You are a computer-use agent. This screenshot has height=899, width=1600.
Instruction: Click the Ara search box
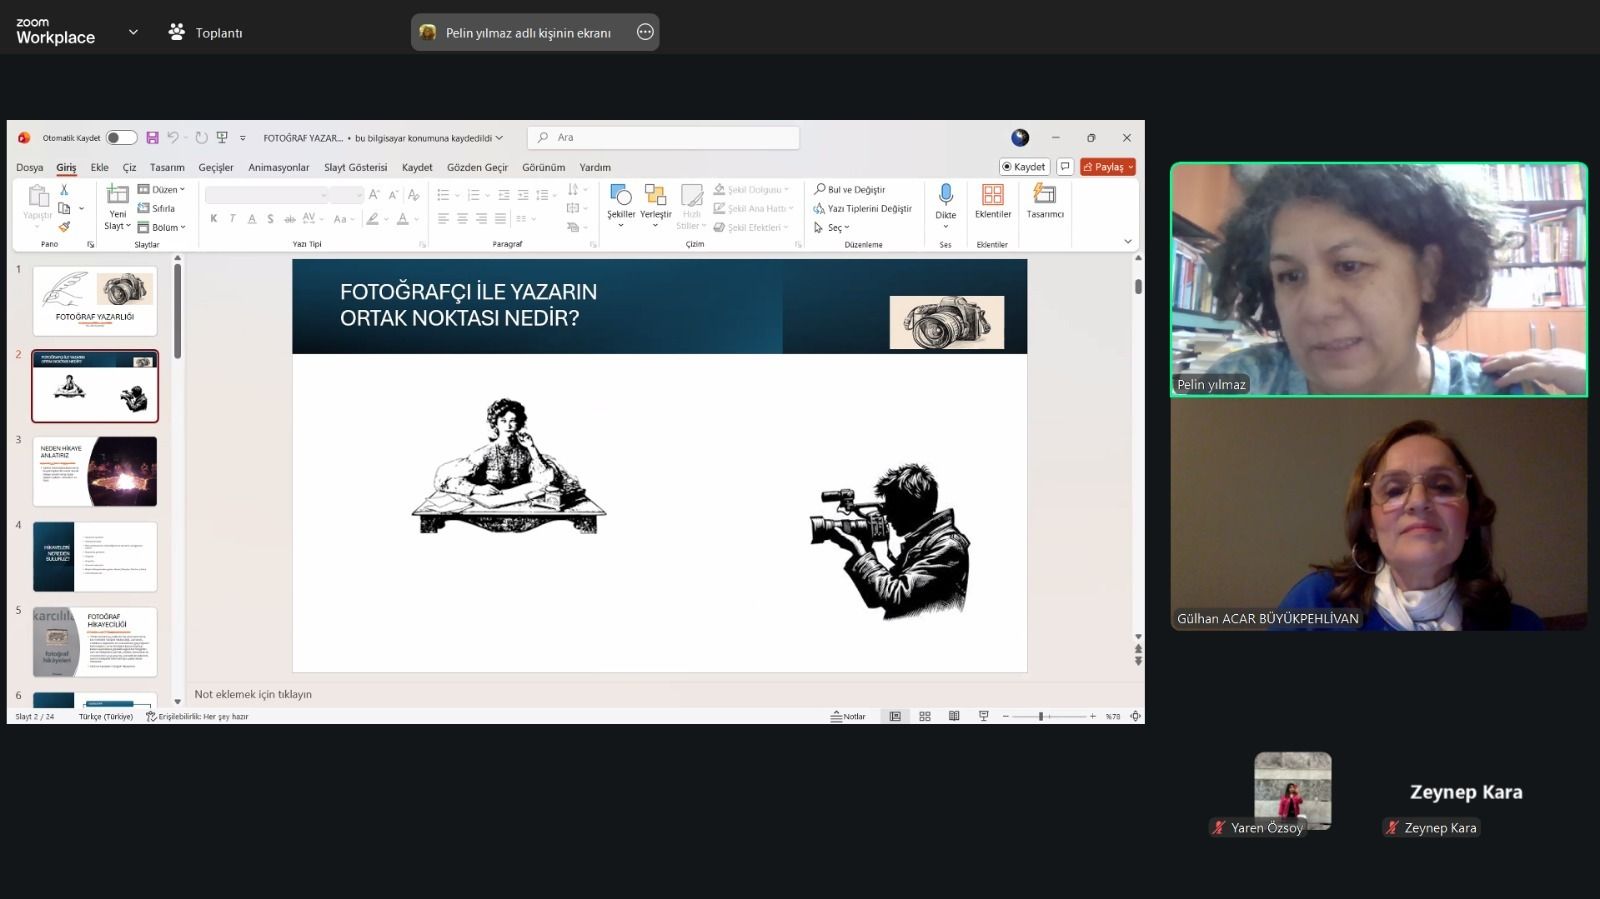click(664, 138)
